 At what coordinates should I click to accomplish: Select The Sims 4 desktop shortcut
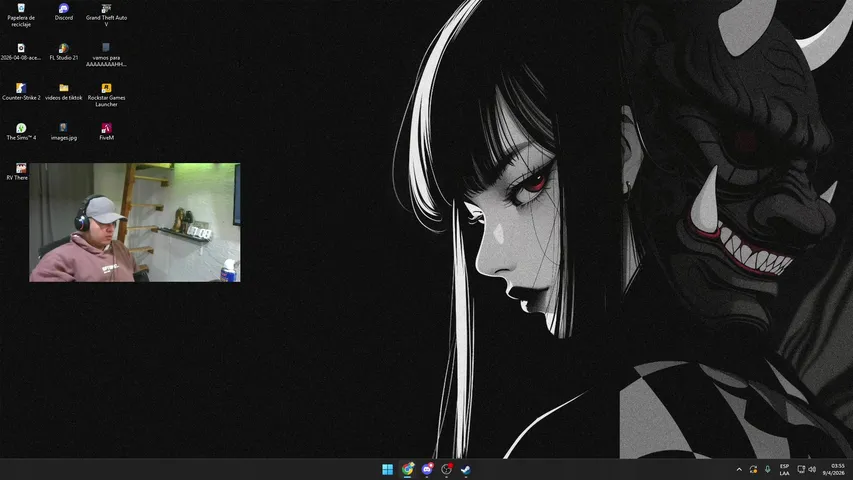coord(21,132)
